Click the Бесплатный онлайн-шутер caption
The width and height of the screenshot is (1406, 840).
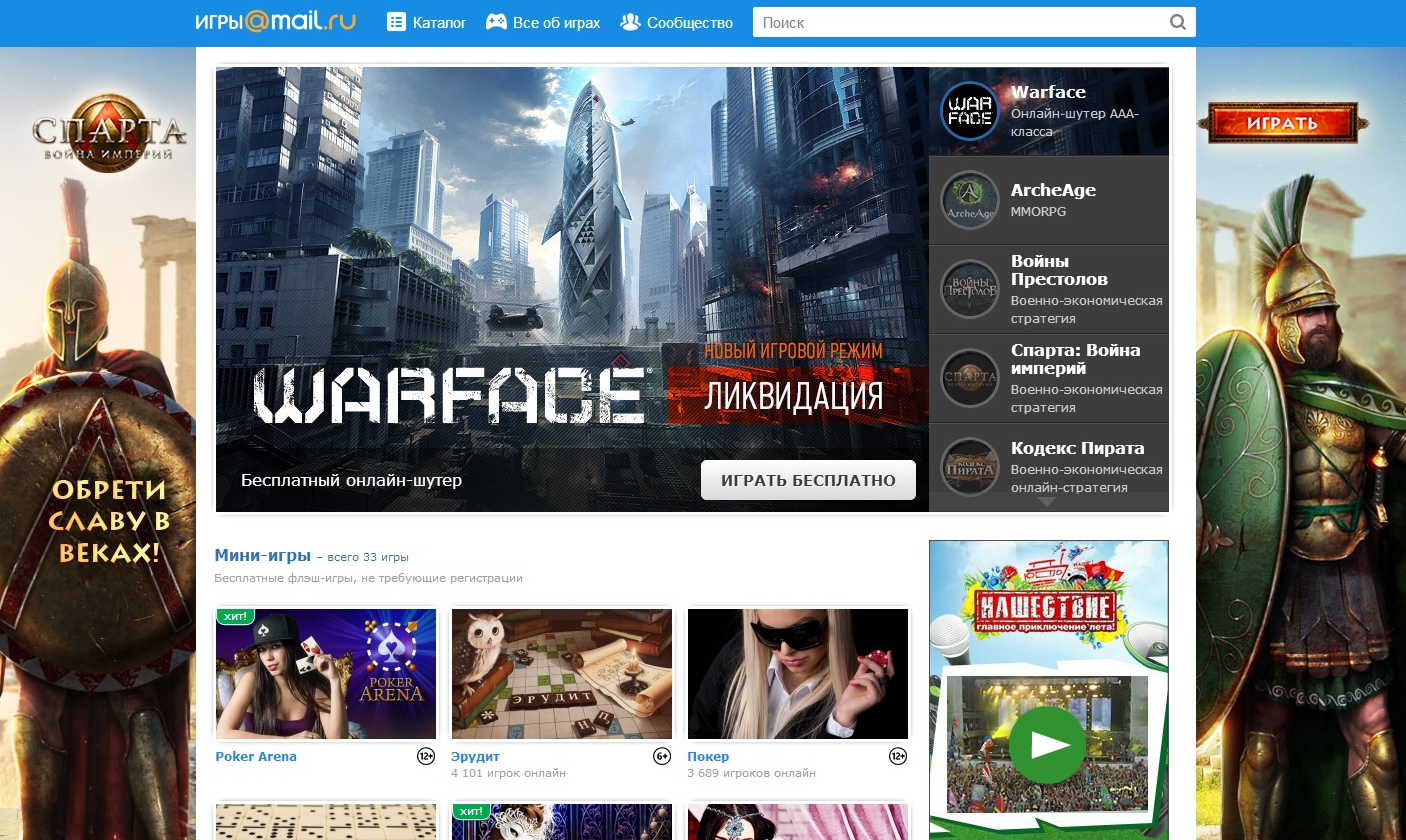tap(351, 480)
